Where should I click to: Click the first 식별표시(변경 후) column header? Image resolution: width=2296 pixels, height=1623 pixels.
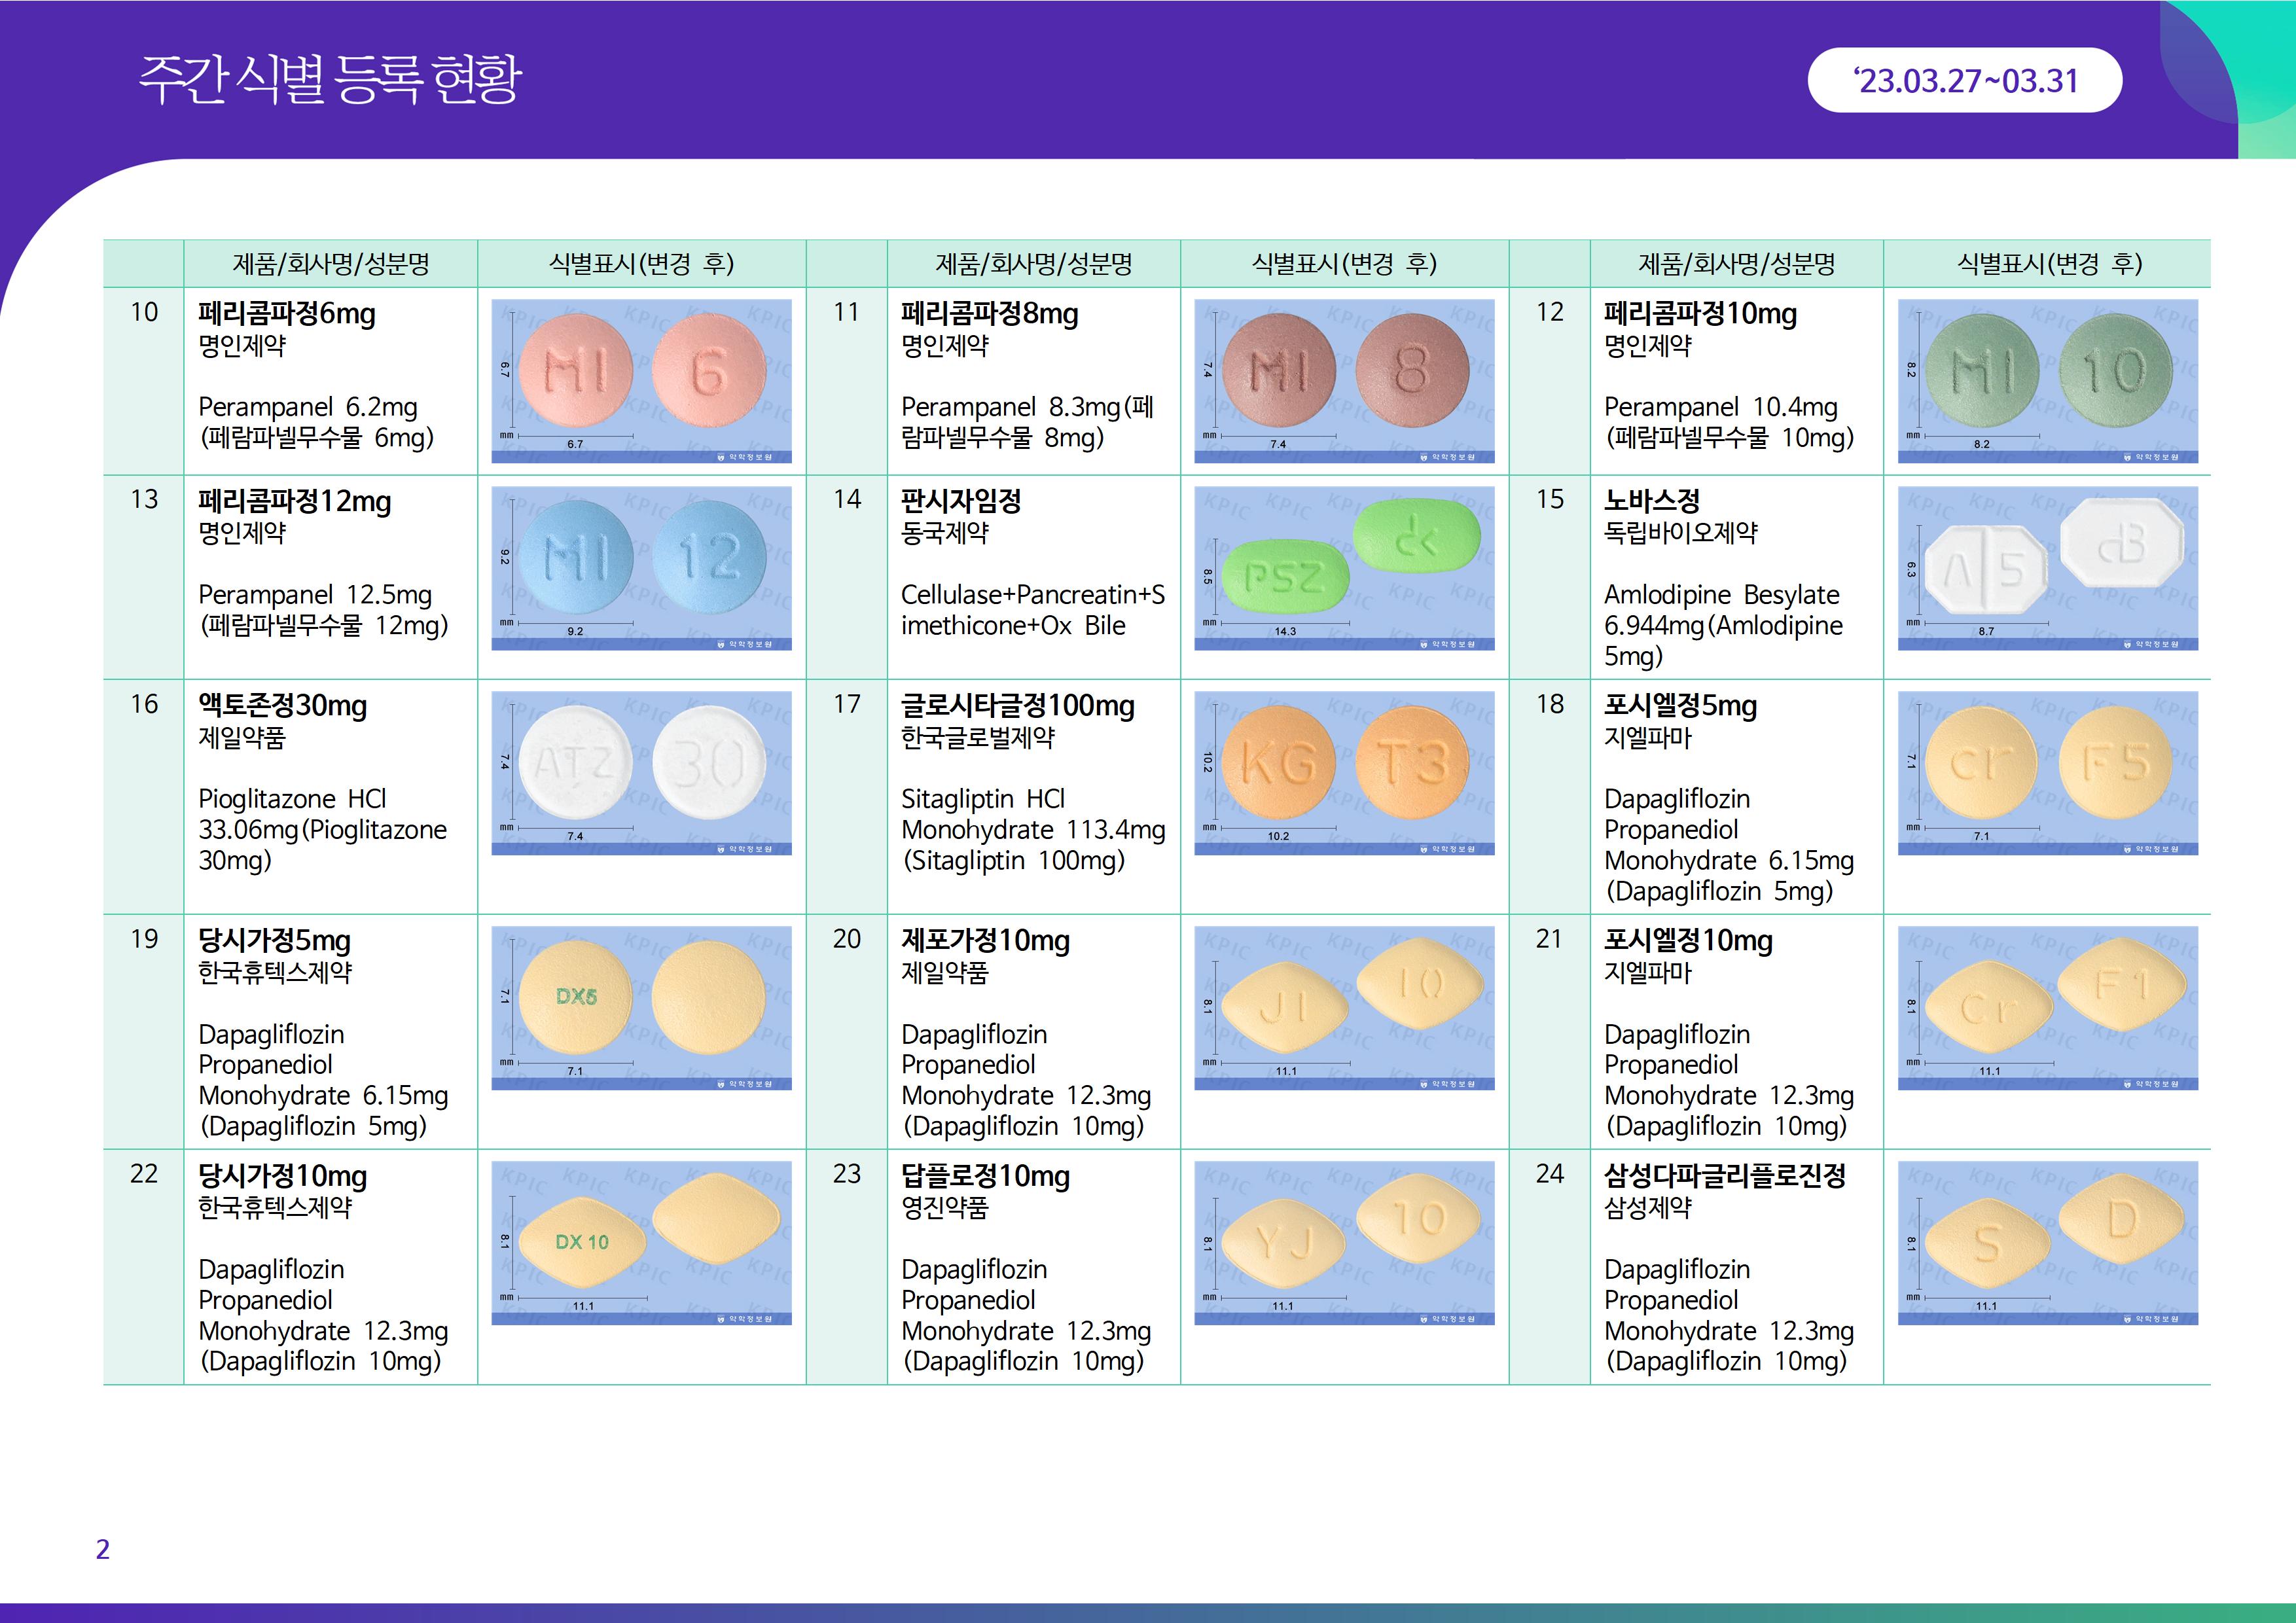[641, 264]
